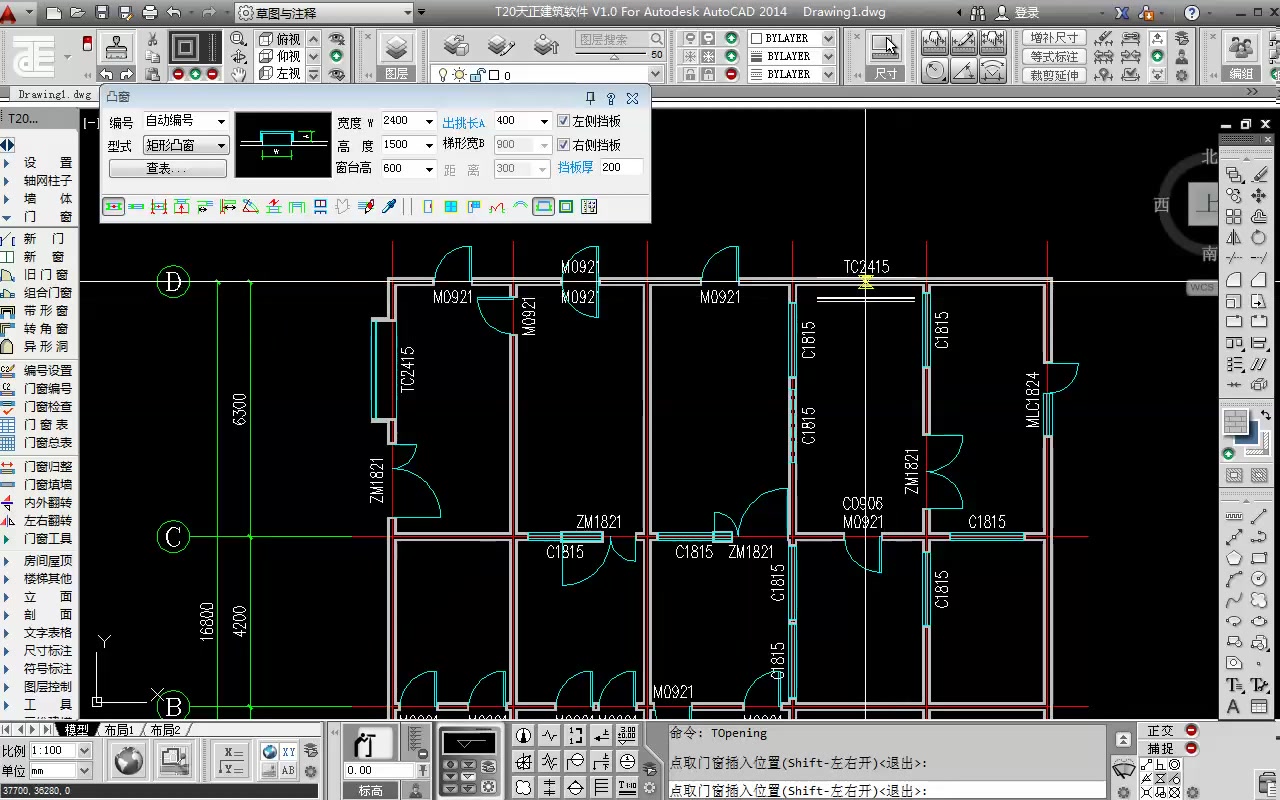1280x800 pixels.
Task: Select 仰视 bottom view
Action: (280, 57)
